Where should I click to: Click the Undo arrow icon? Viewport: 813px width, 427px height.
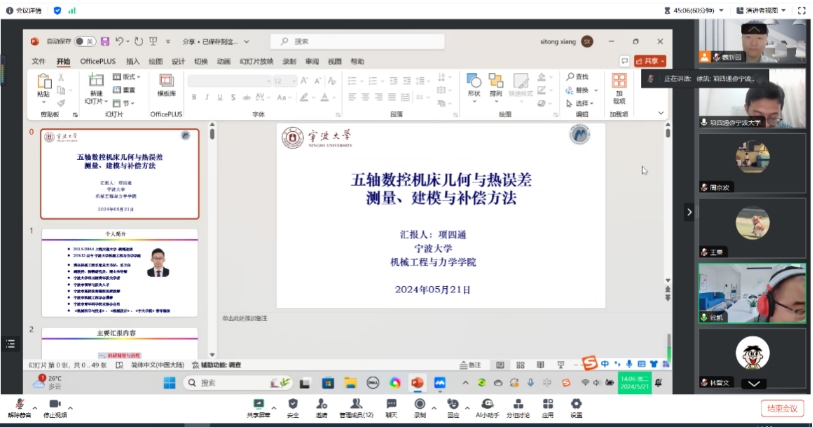[119, 41]
